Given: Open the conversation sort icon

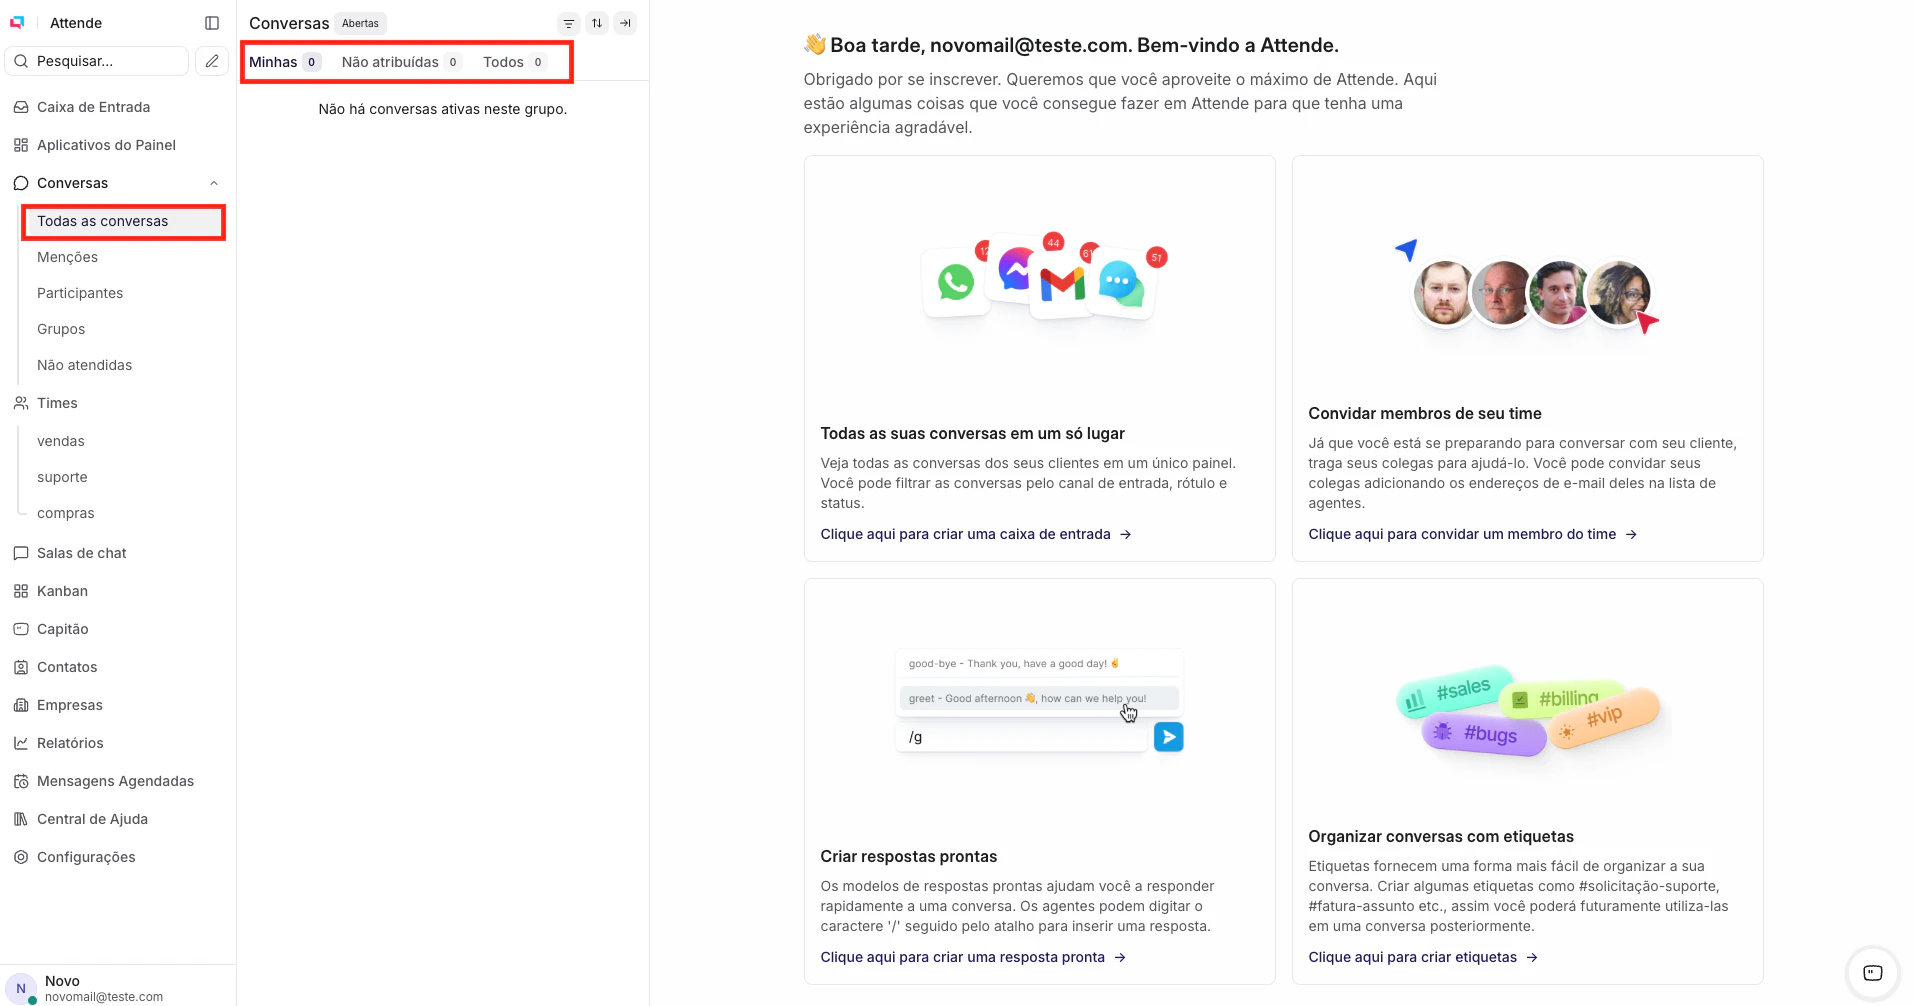Looking at the screenshot, I should pyautogui.click(x=597, y=23).
